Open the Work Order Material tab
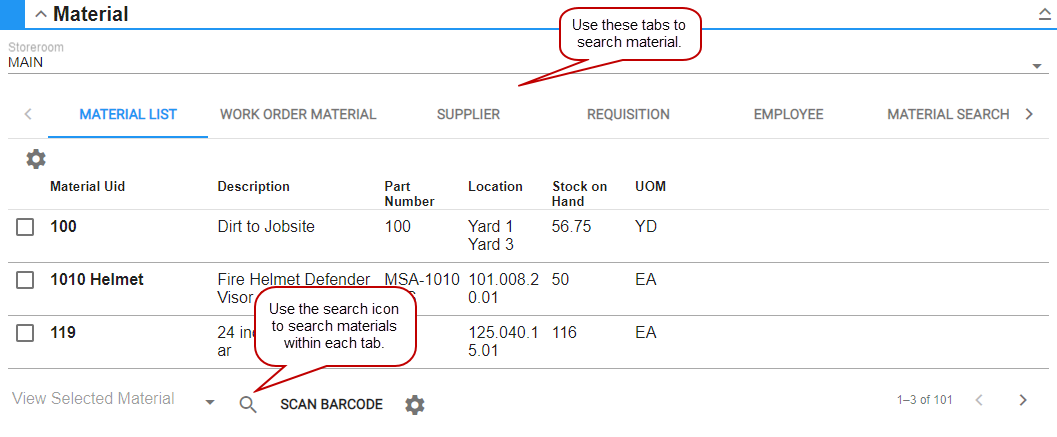The image size is (1057, 437). point(298,115)
